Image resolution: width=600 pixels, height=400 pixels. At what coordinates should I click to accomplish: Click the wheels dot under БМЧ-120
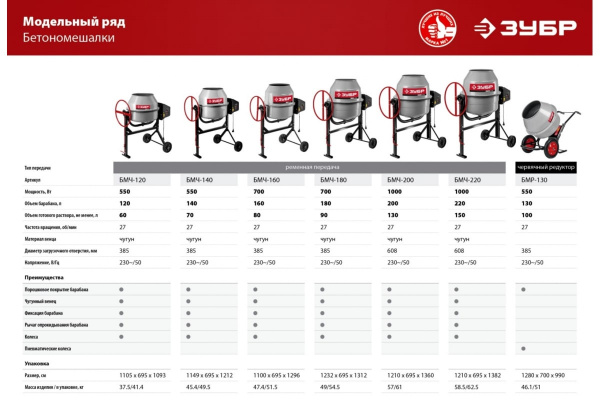[121, 337]
